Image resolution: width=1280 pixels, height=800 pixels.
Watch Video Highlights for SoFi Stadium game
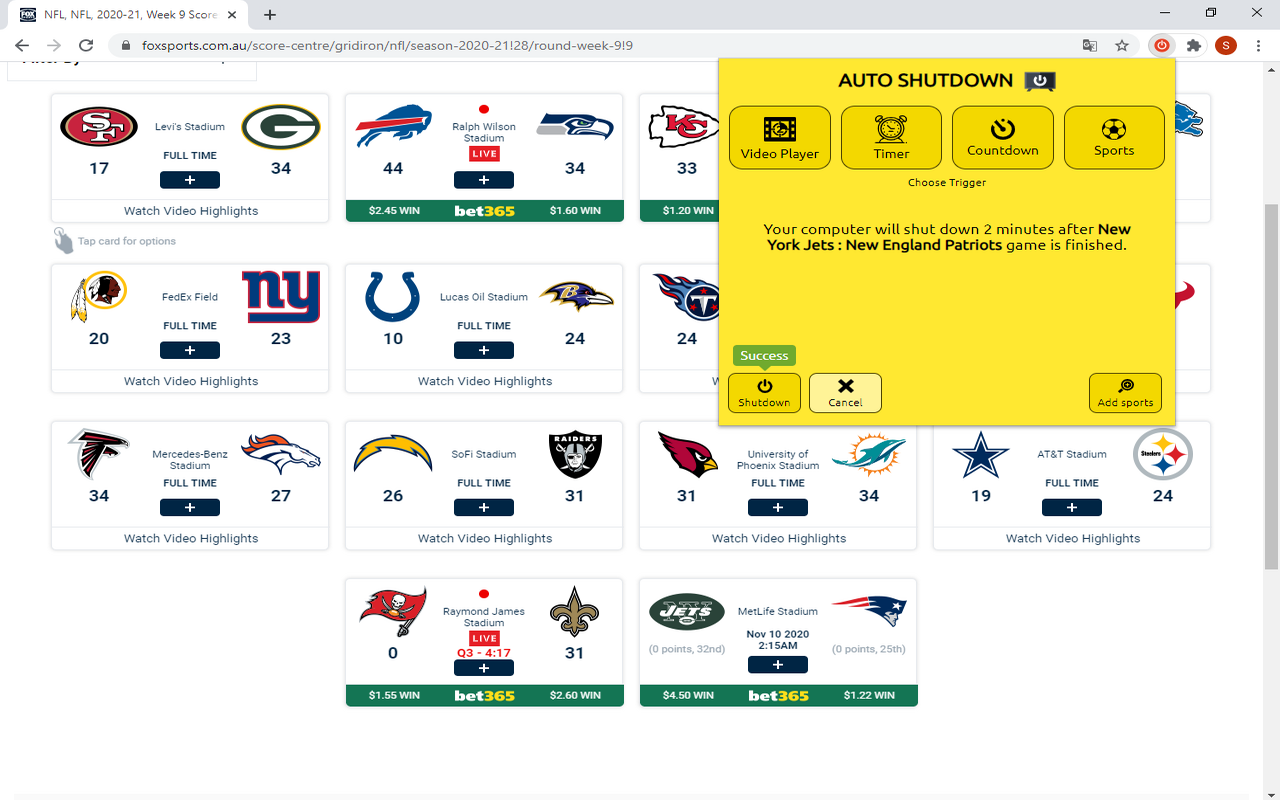click(x=485, y=538)
